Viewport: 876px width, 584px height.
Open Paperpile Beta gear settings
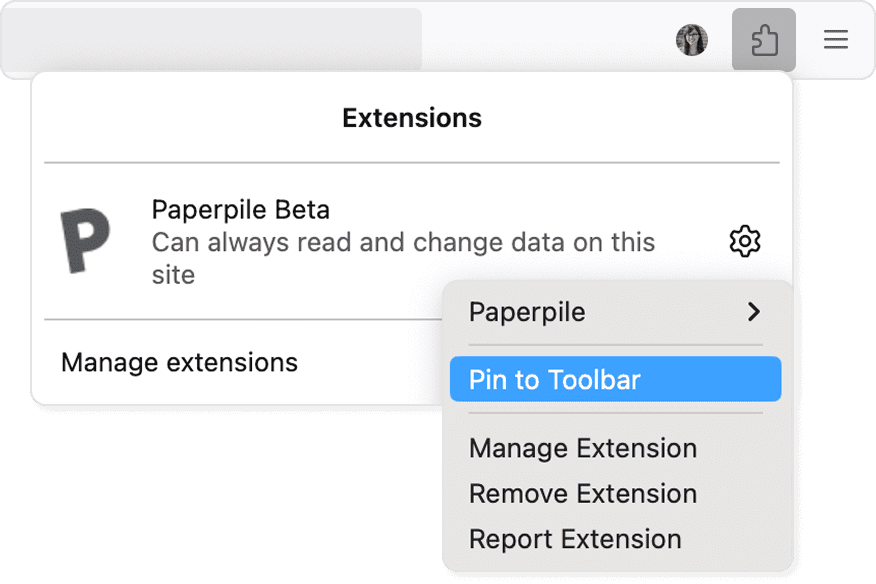(x=745, y=241)
